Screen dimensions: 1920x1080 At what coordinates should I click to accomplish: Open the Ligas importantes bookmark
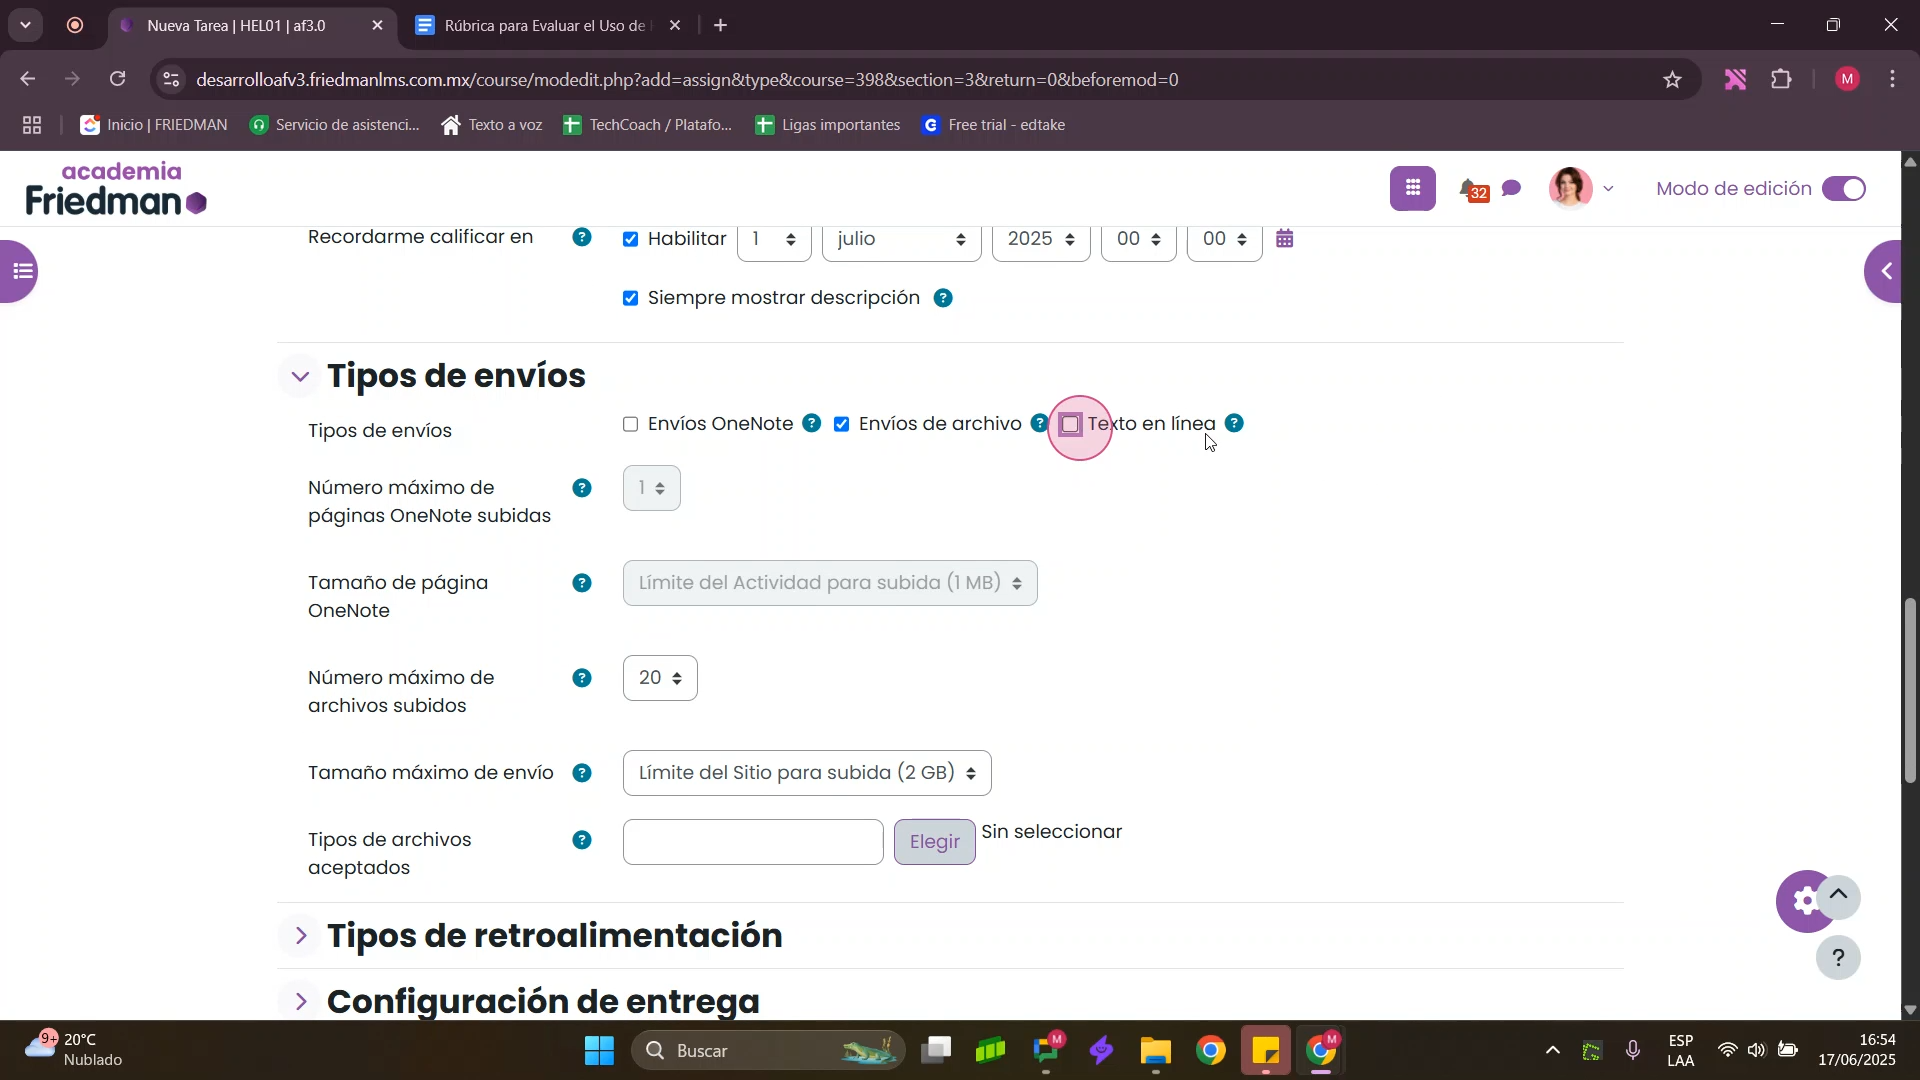pos(828,125)
